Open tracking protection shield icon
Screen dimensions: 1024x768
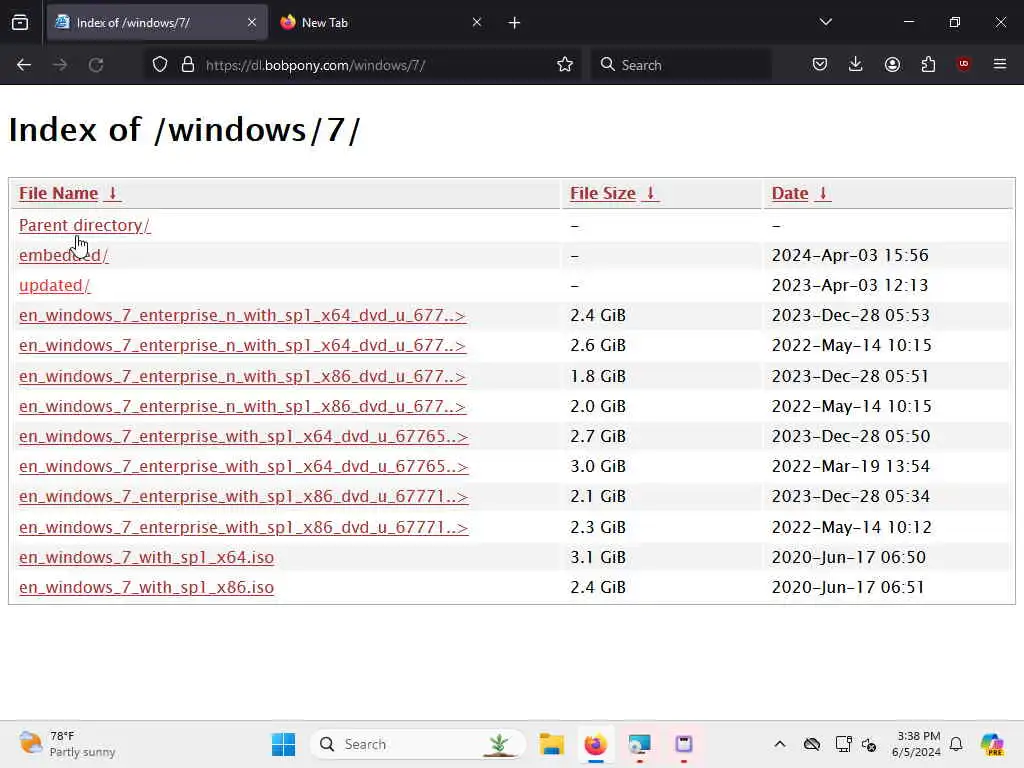pos(160,65)
